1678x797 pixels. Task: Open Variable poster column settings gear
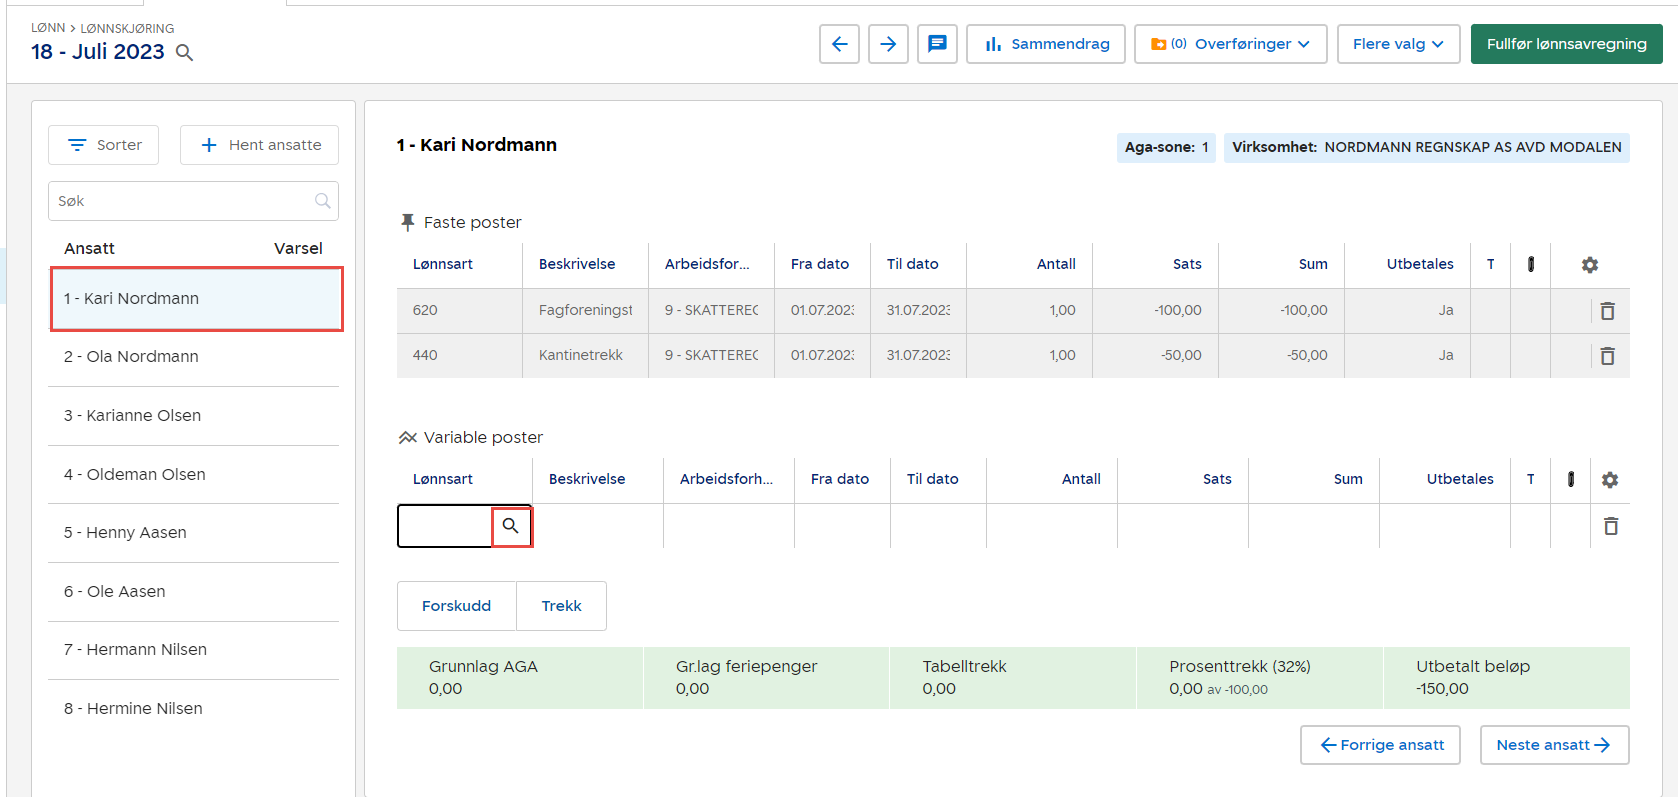coord(1610,480)
